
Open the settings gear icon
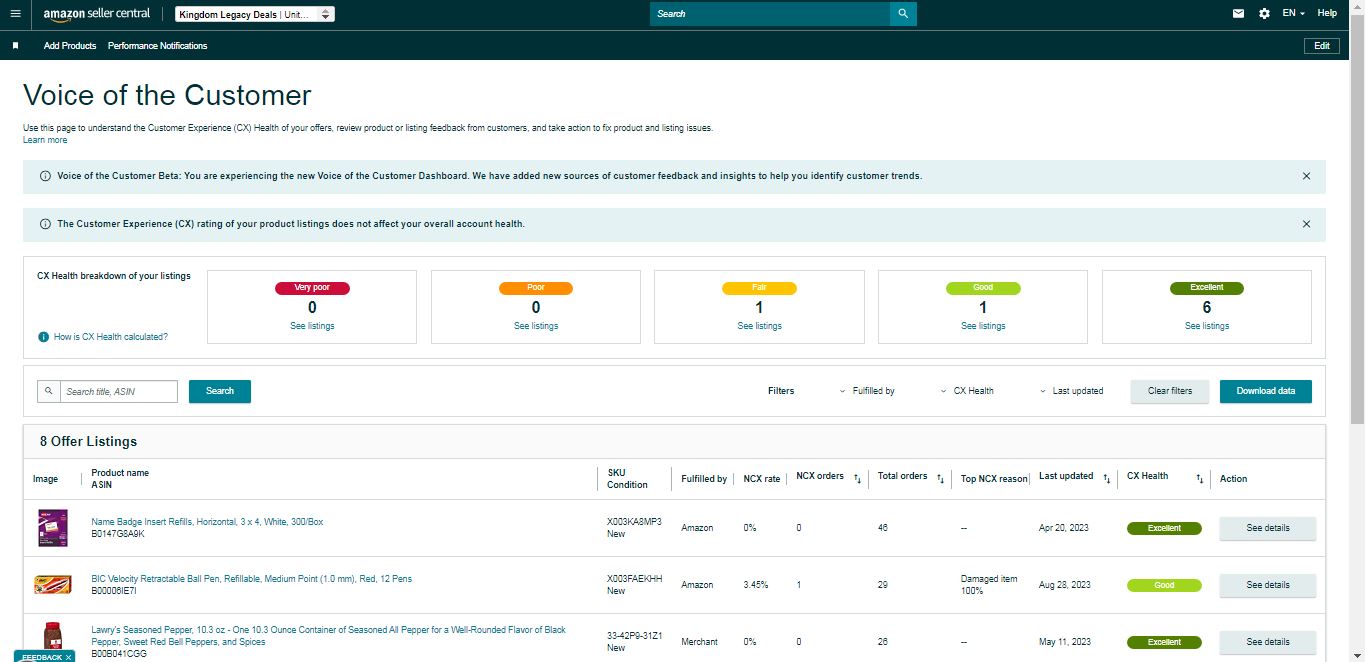tap(1264, 14)
